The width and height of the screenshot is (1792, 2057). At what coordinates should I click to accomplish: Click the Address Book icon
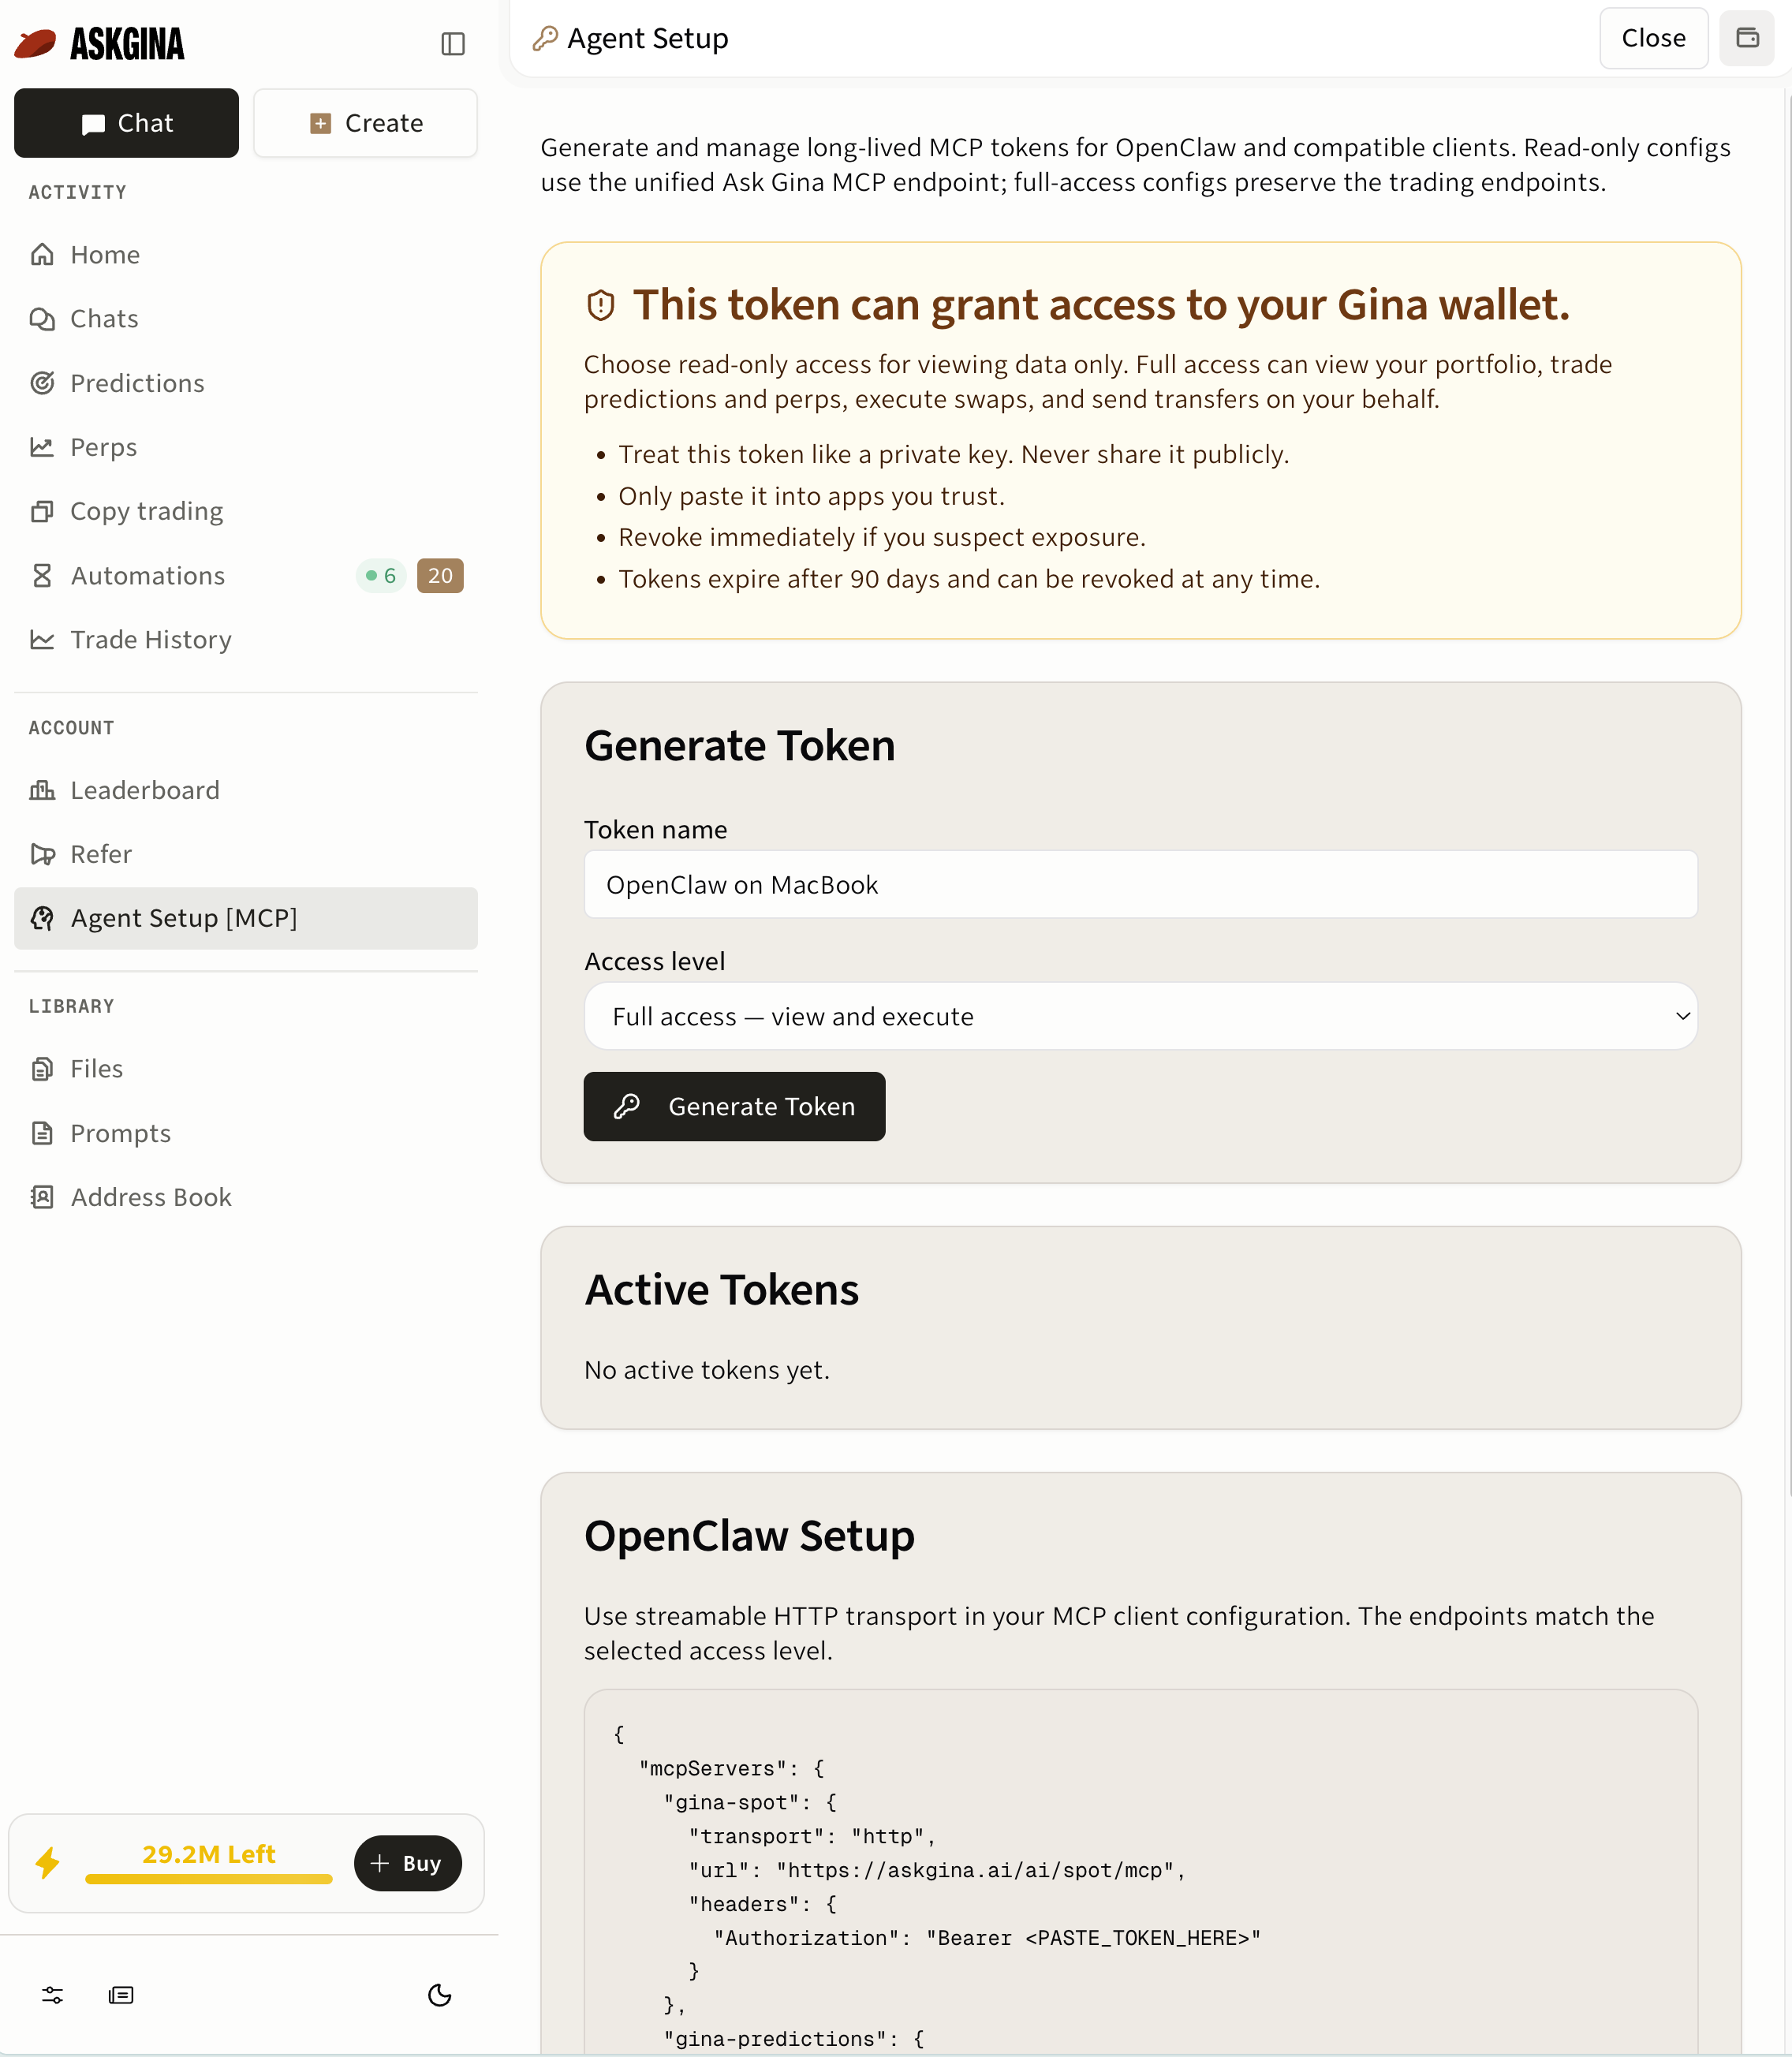point(42,1197)
